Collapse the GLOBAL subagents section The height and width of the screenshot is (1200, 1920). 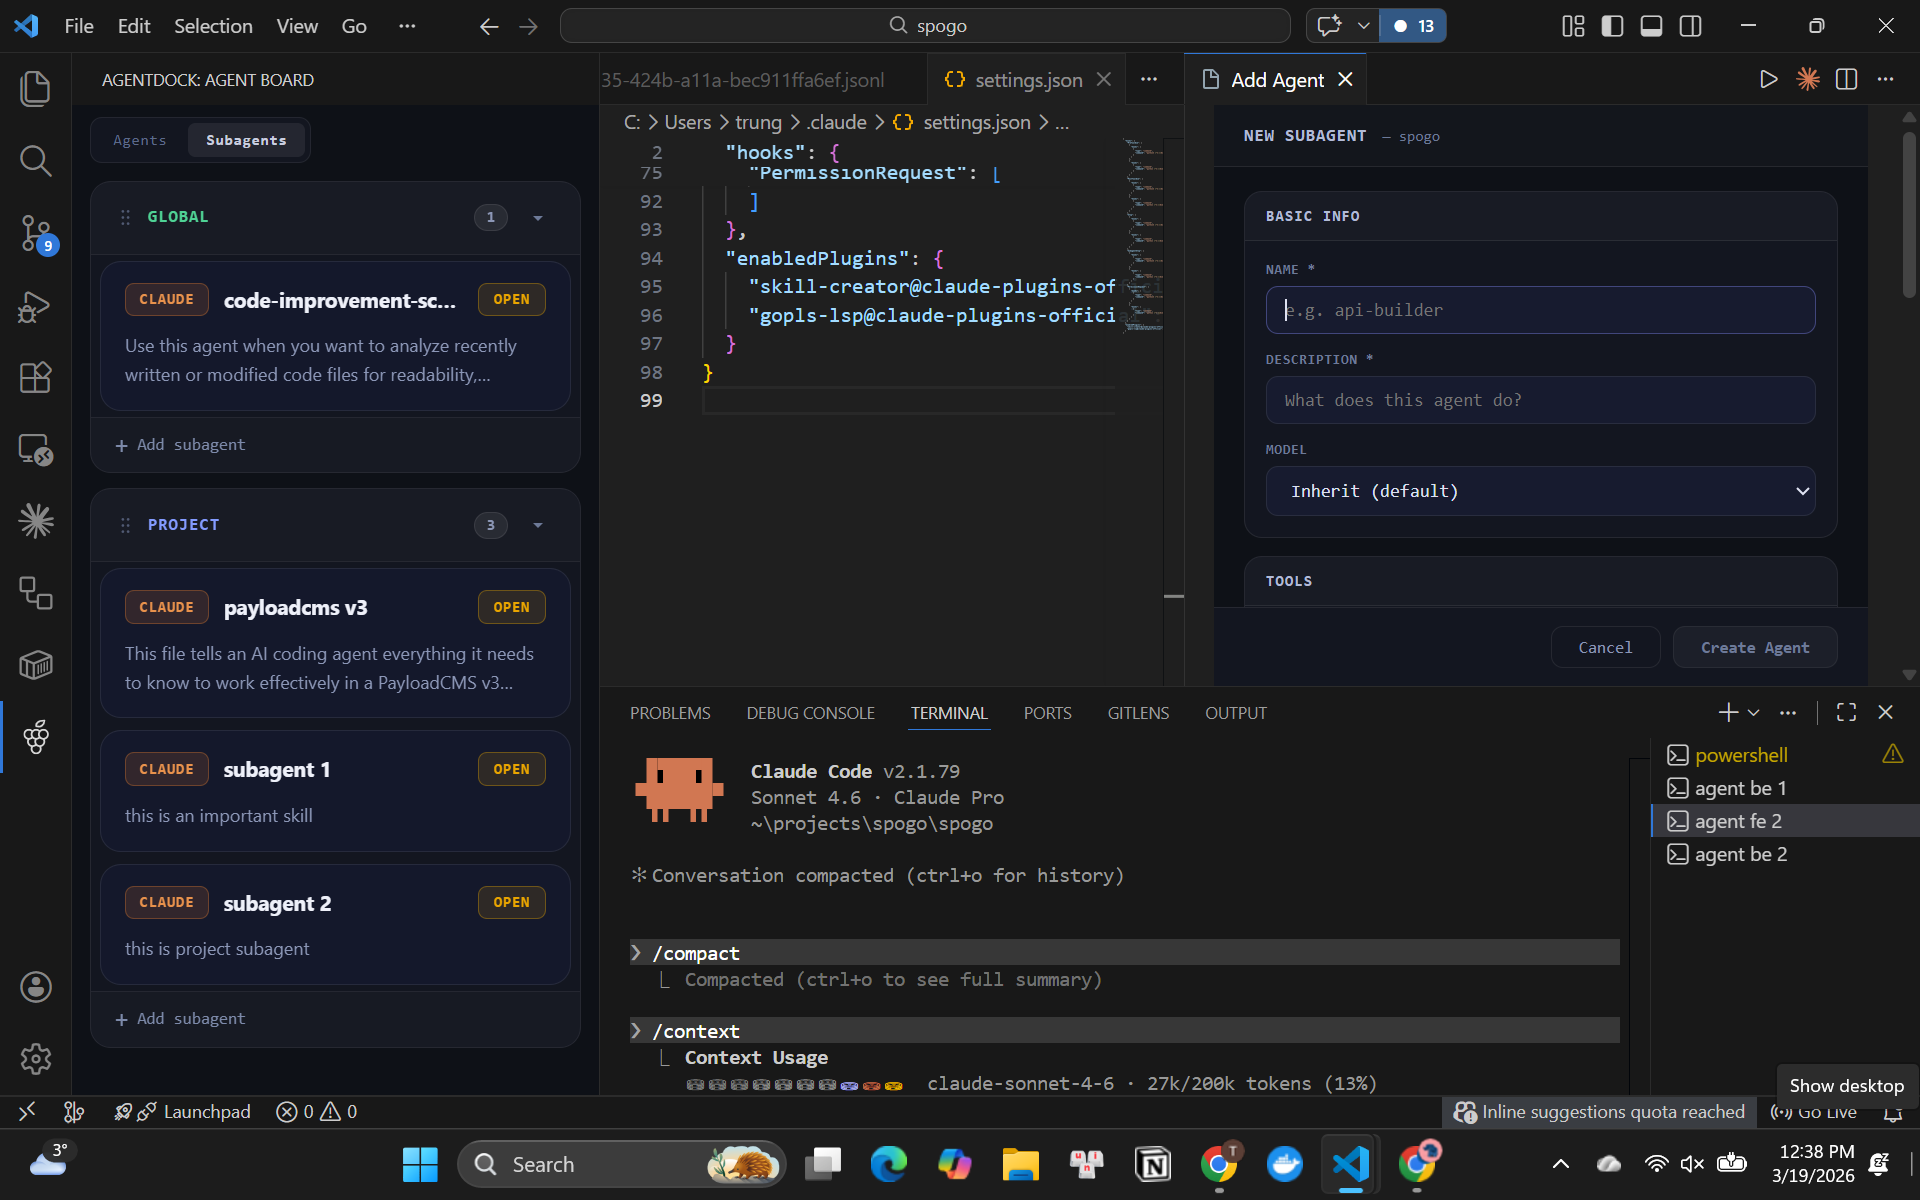pos(538,217)
